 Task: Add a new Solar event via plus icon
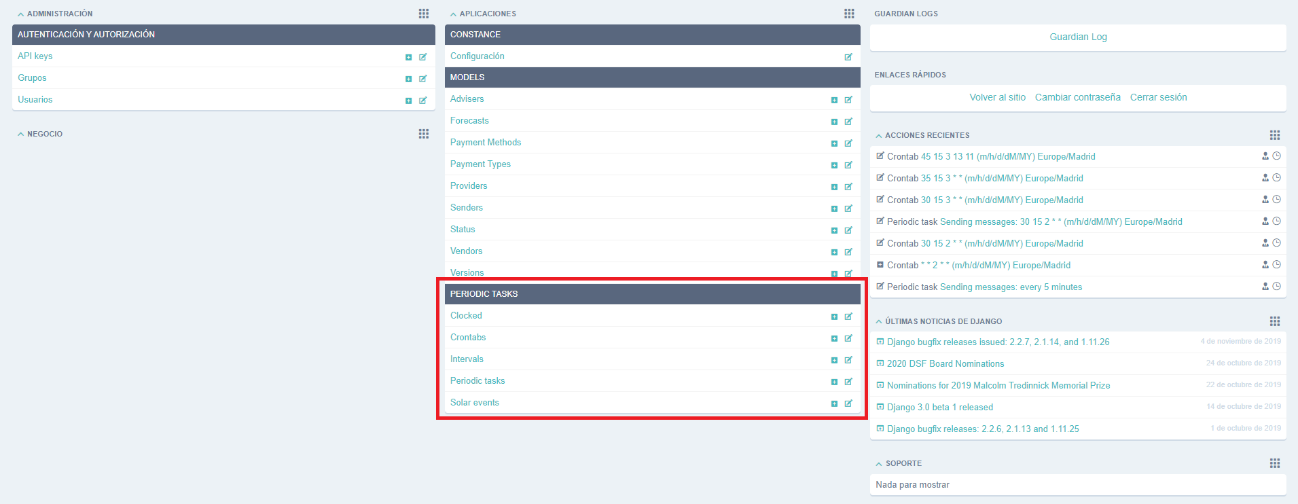[x=834, y=403]
